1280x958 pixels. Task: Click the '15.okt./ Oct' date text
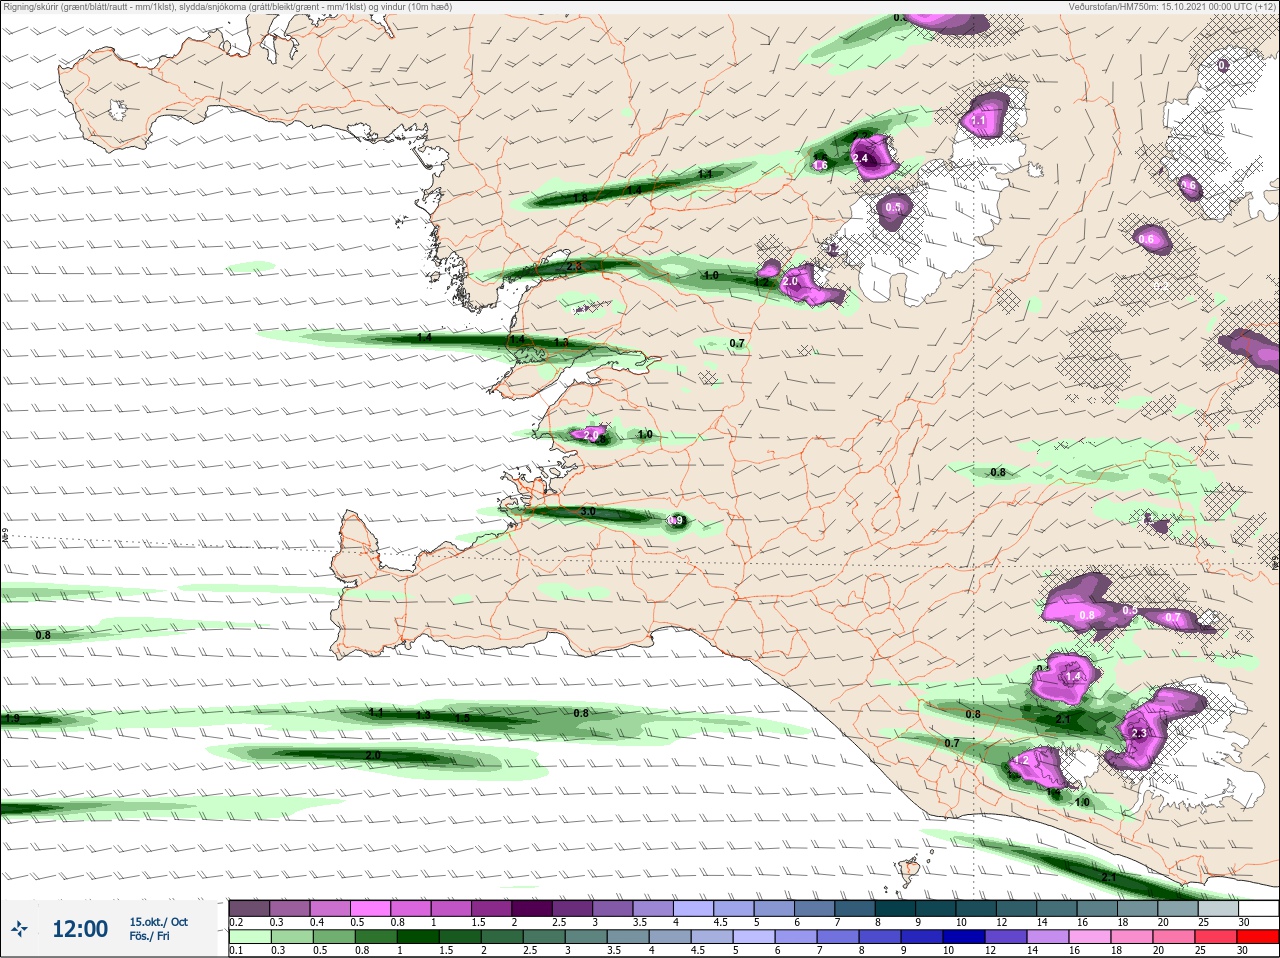coord(158,922)
